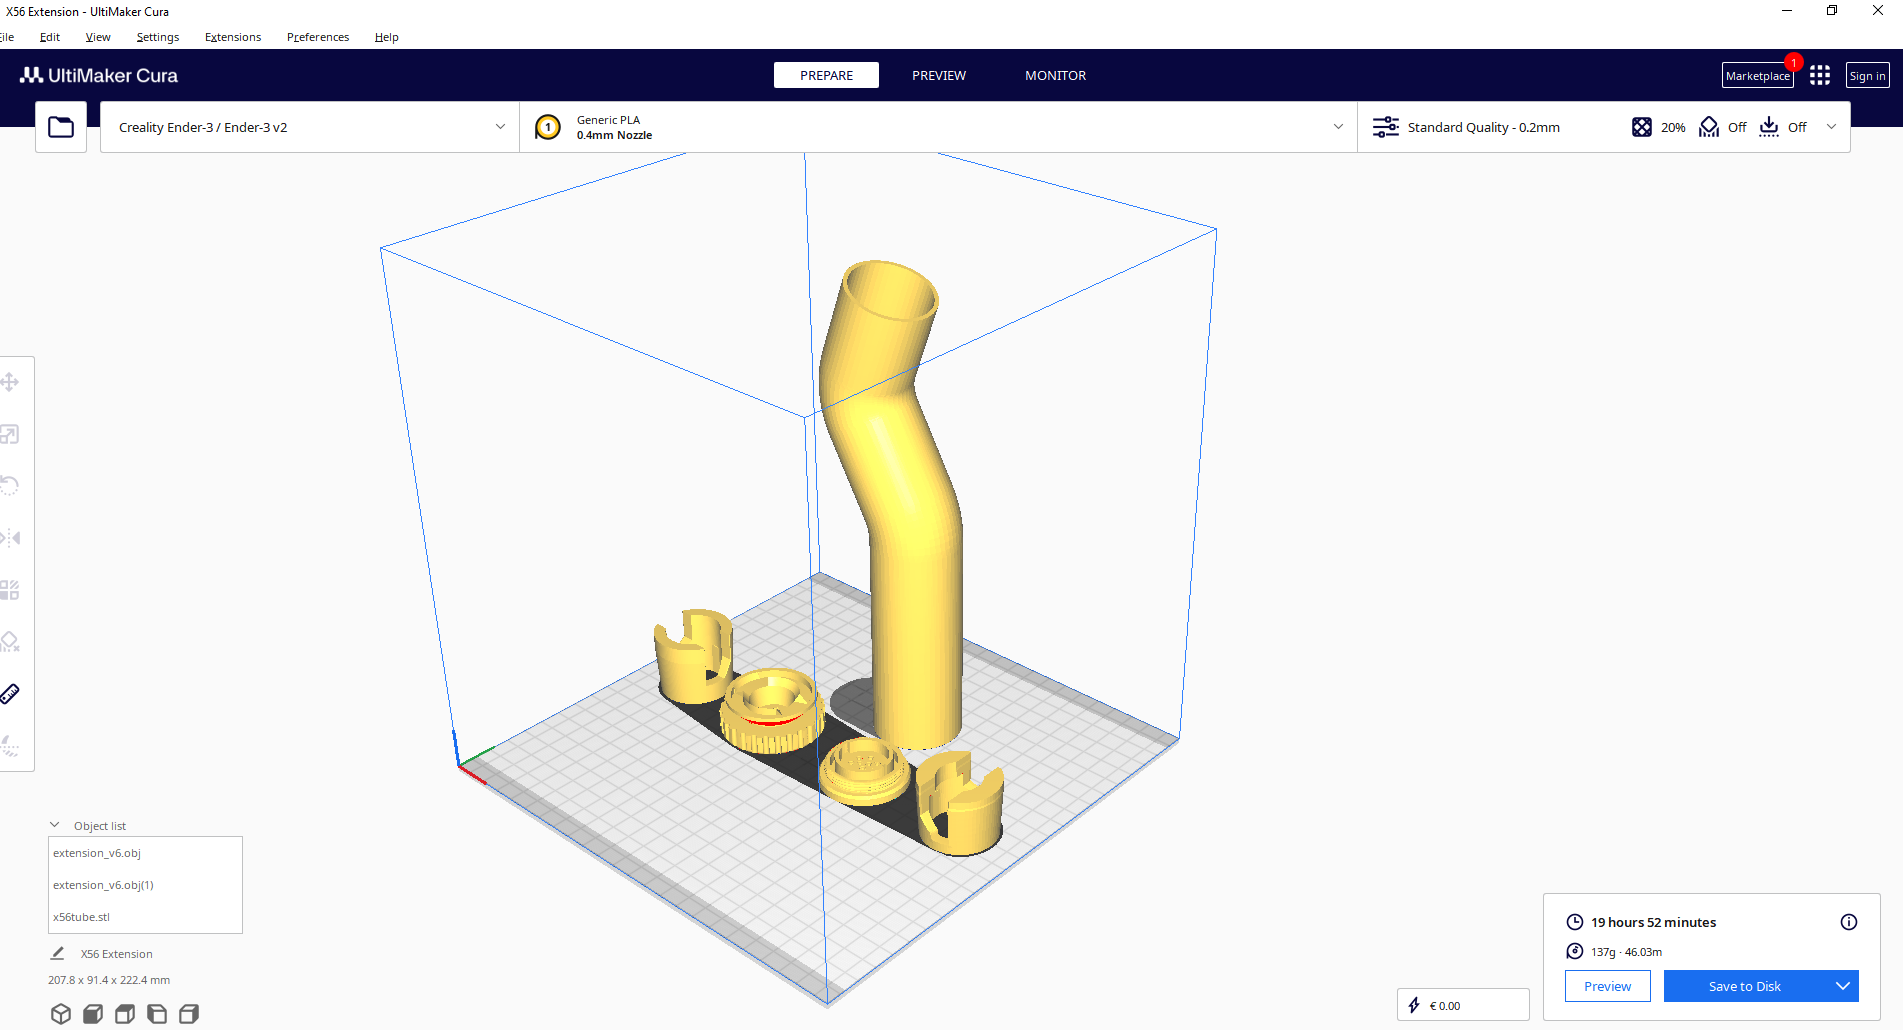Select x56tube.stl in object list
The image size is (1903, 1030).
click(x=82, y=917)
